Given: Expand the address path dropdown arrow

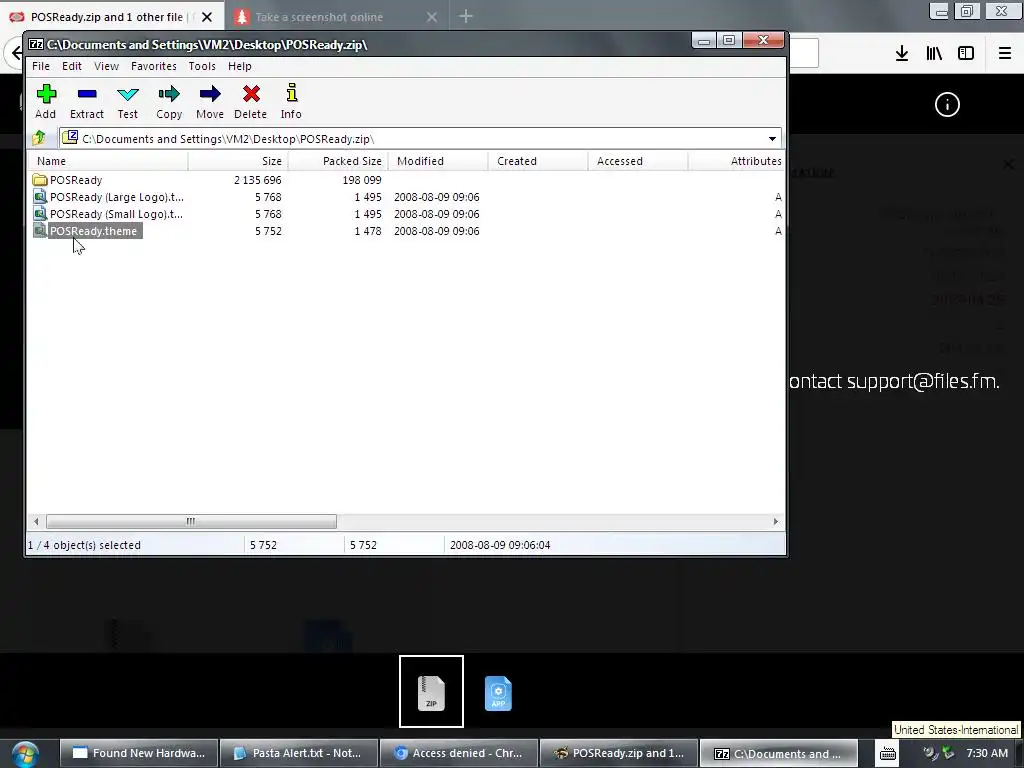Looking at the screenshot, I should pyautogui.click(x=772, y=138).
